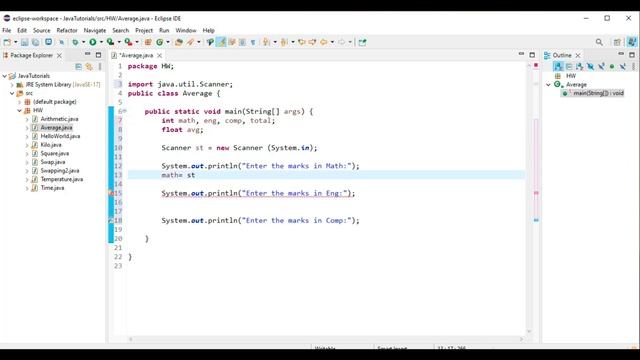This screenshot has width=640, height=360.
Task: Click the New file toolbar icon
Action: (7, 42)
